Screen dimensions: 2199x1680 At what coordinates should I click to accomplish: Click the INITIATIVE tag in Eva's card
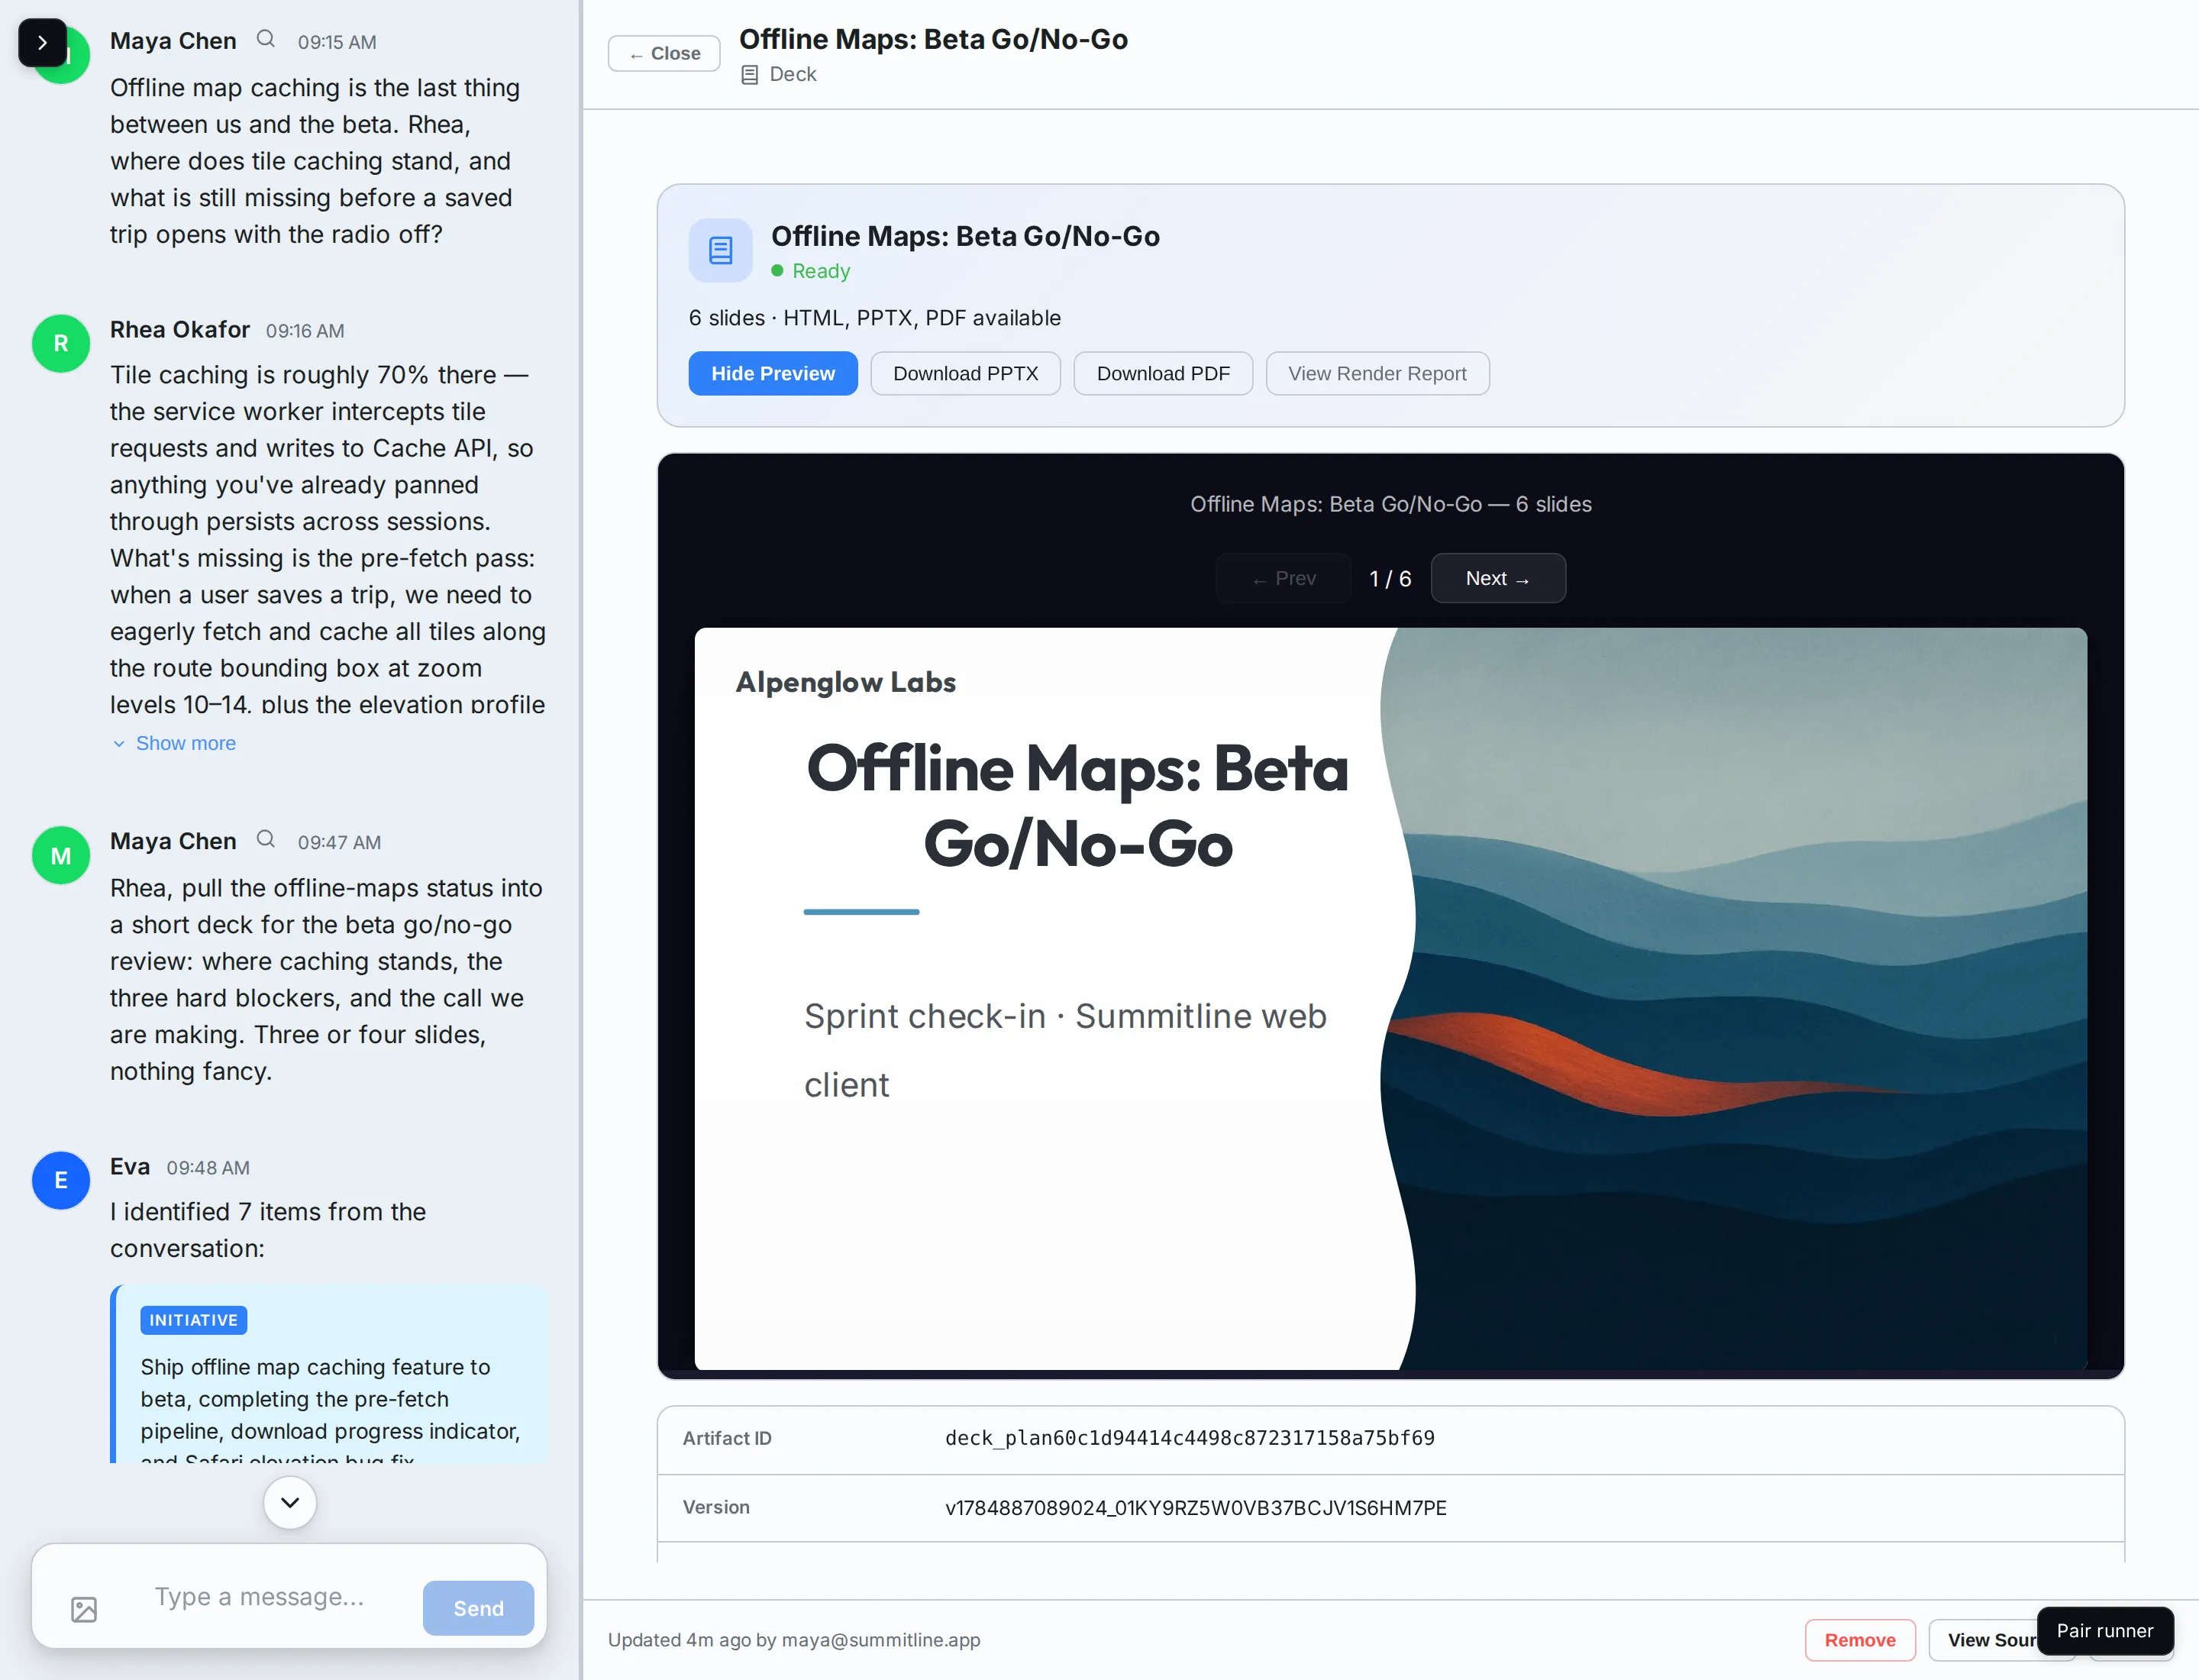pyautogui.click(x=194, y=1320)
